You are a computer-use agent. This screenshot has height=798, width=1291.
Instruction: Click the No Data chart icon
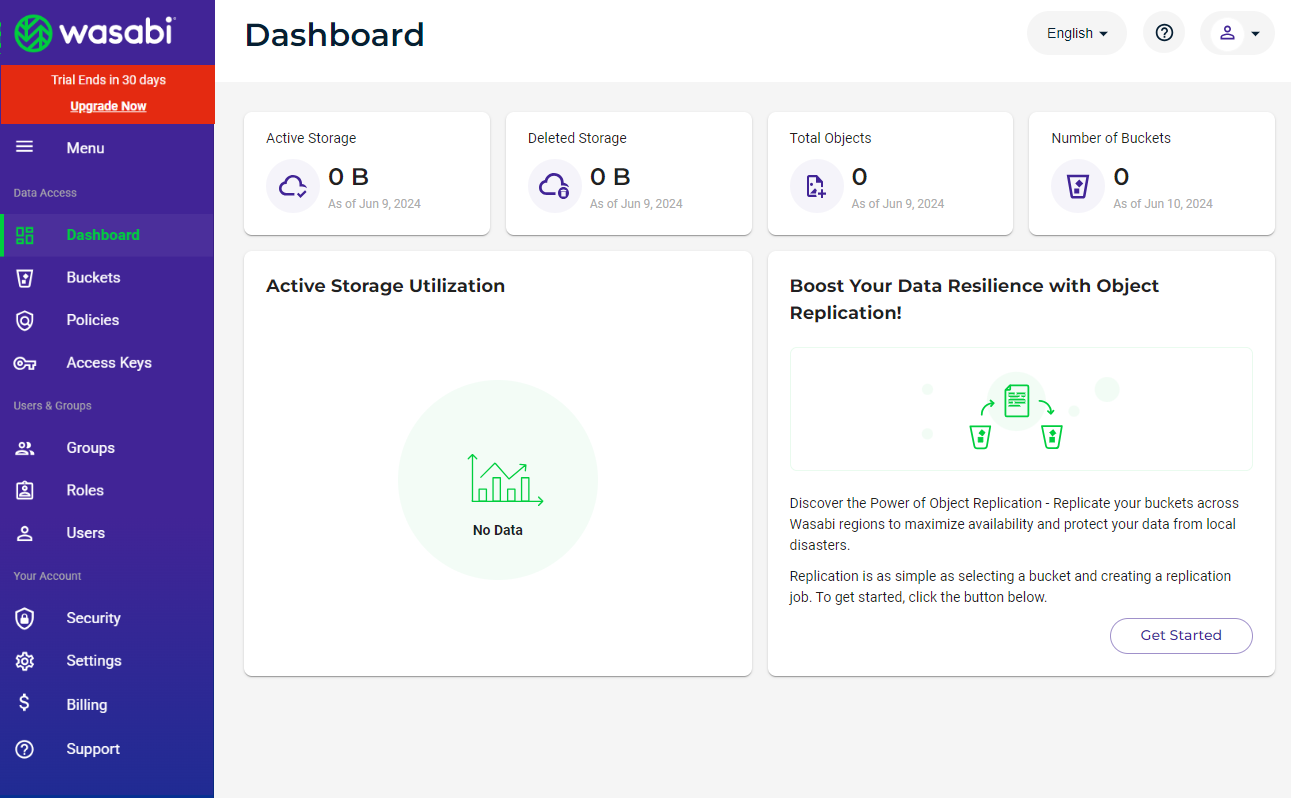[x=505, y=478]
